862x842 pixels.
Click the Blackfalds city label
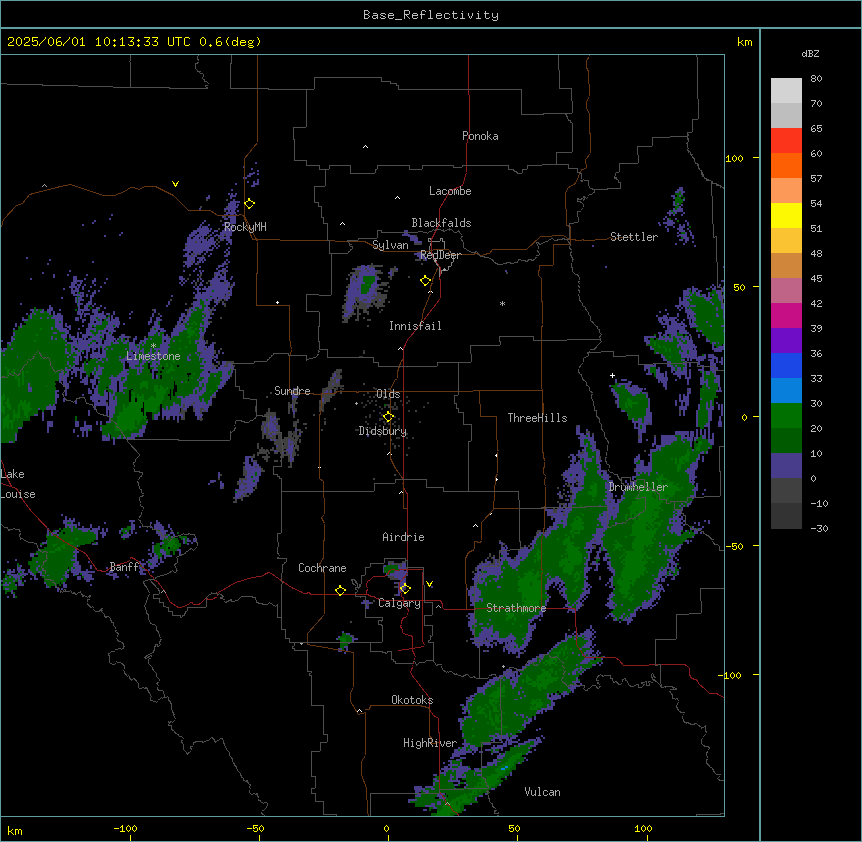click(441, 223)
